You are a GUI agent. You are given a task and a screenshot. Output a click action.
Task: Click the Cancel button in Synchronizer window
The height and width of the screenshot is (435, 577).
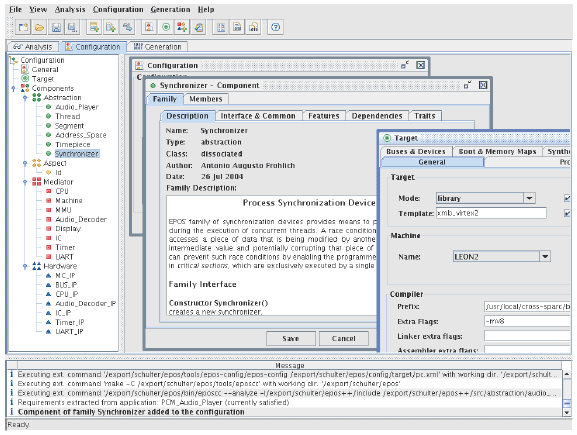click(344, 338)
